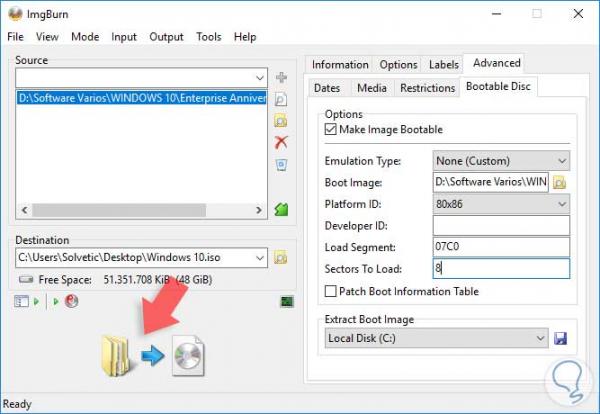Screen dimensions: 600x414
Task: Open the View menu
Action: (x=47, y=37)
